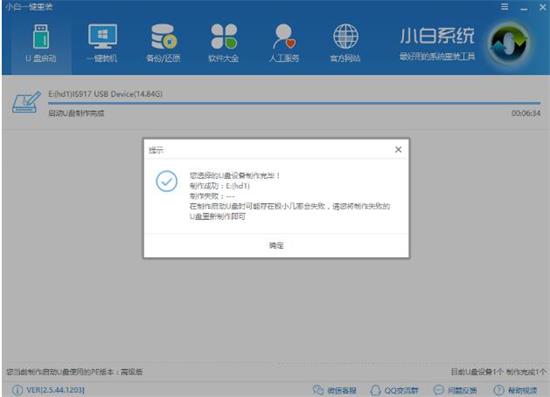Click the E:(hd1) USB Device label
This screenshot has width=550, height=397.
105,94
